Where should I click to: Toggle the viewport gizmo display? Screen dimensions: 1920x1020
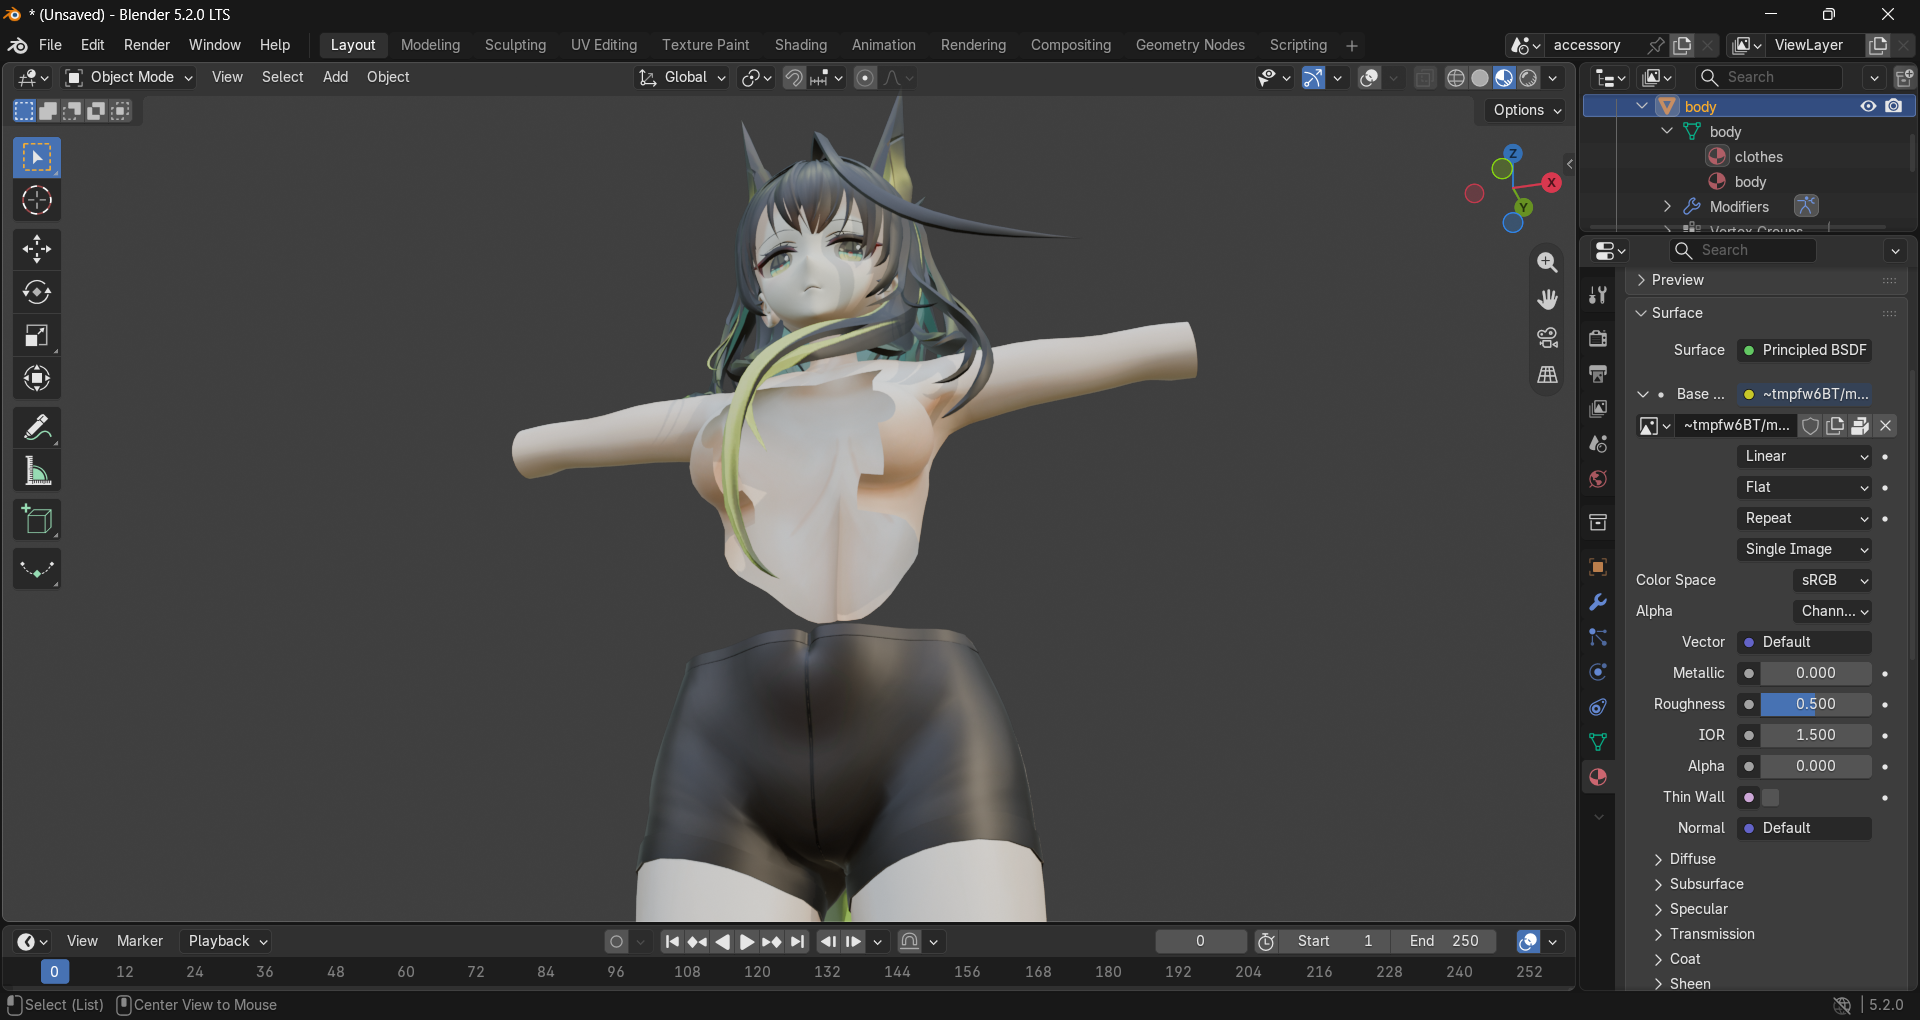click(x=1313, y=78)
